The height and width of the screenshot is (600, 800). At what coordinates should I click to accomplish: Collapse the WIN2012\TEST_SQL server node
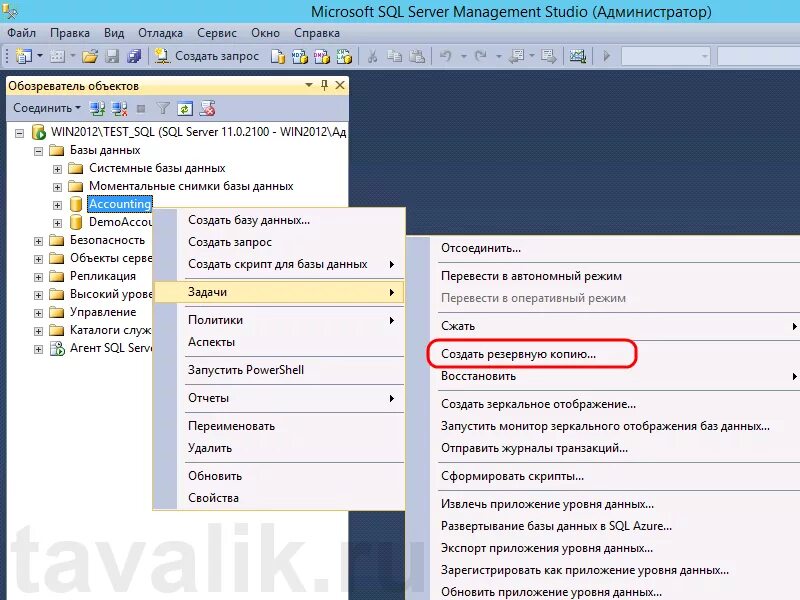[19, 133]
